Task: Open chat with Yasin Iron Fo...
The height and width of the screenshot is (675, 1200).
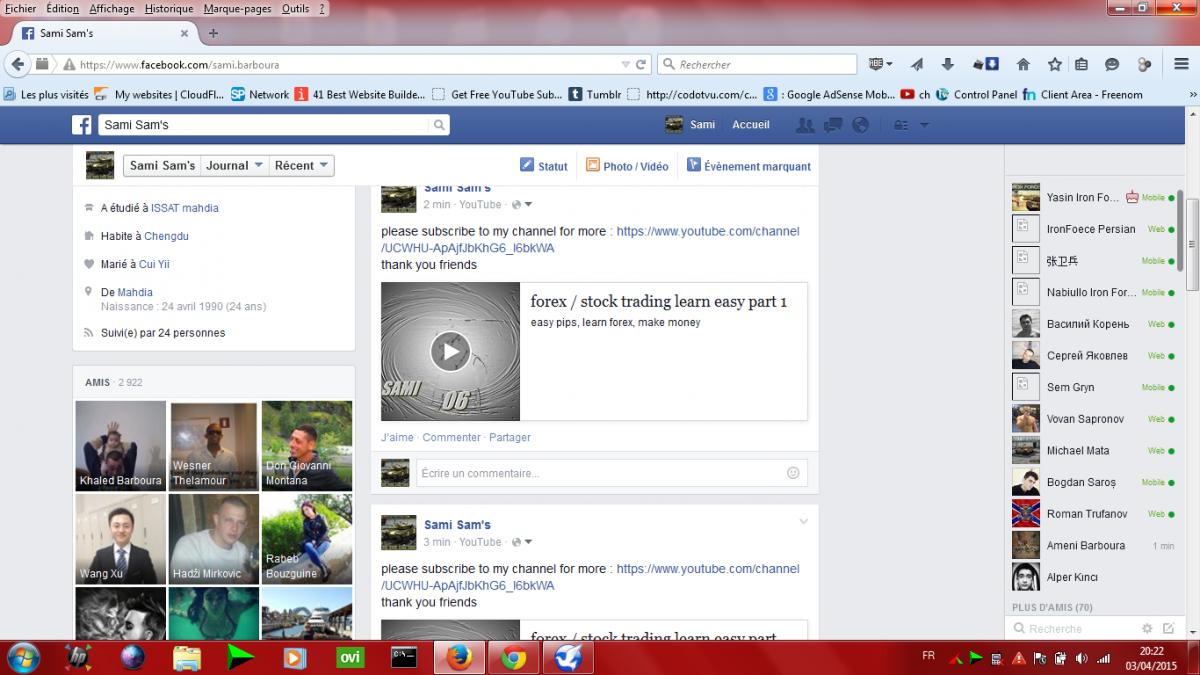Action: (1091, 197)
